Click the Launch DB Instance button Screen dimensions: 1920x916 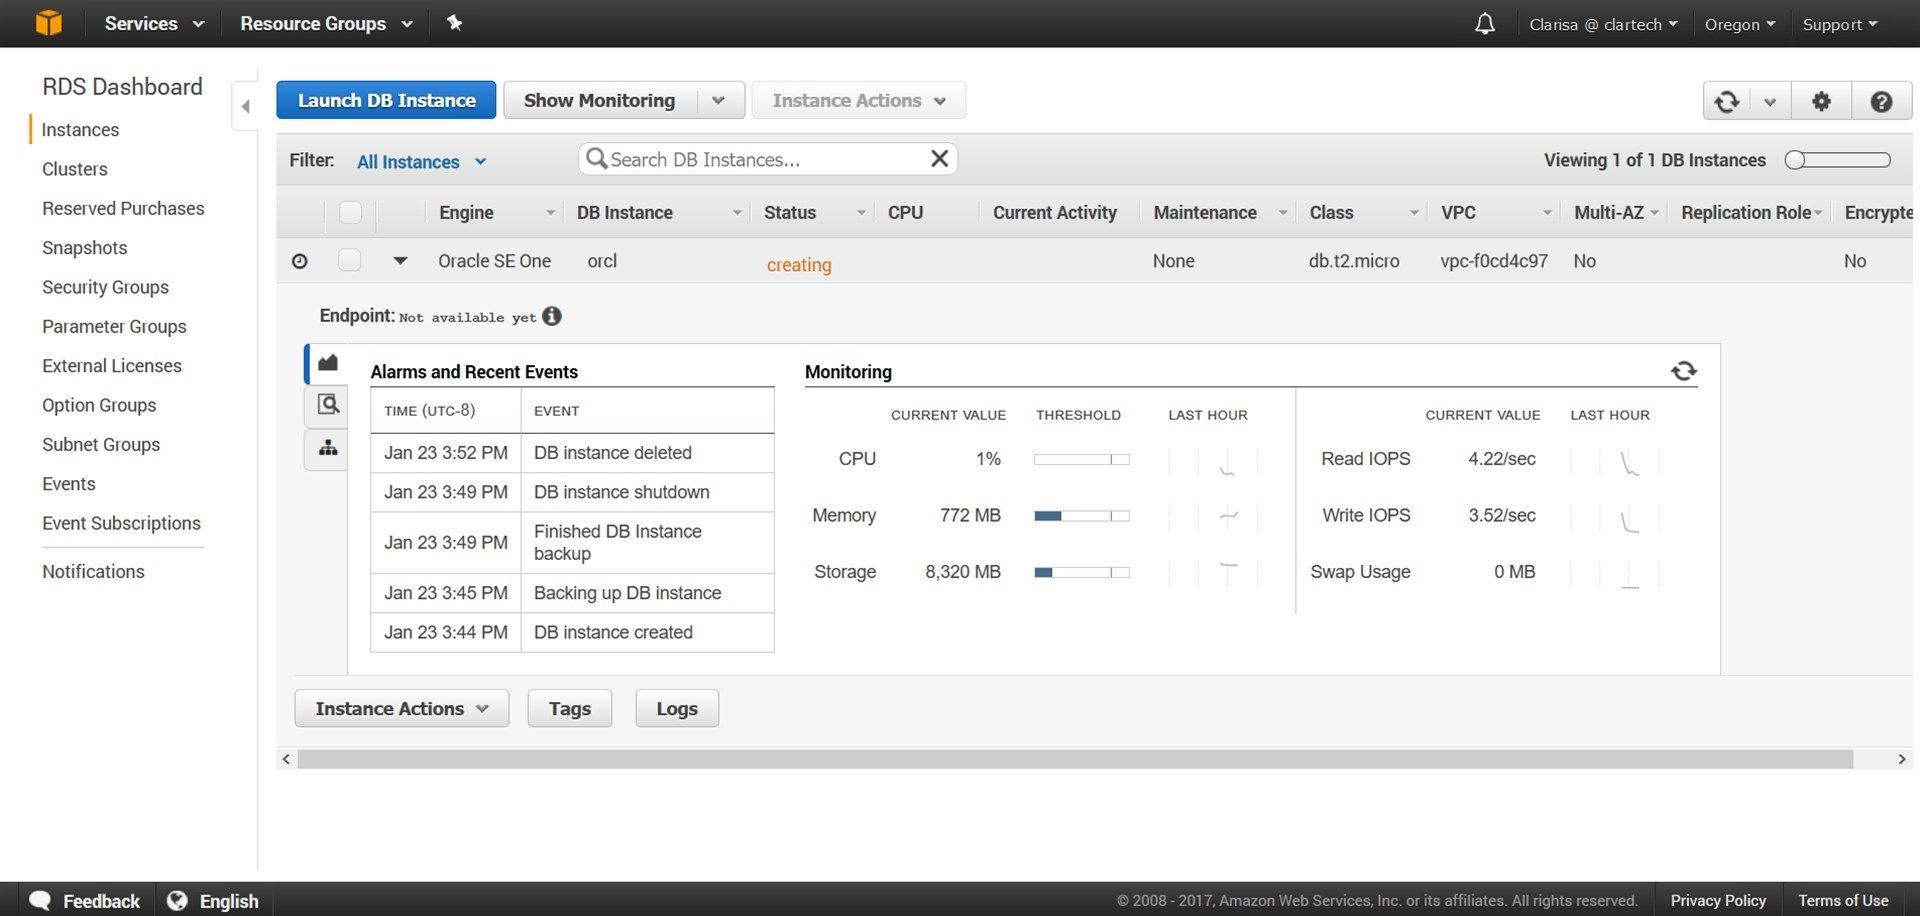pyautogui.click(x=386, y=100)
